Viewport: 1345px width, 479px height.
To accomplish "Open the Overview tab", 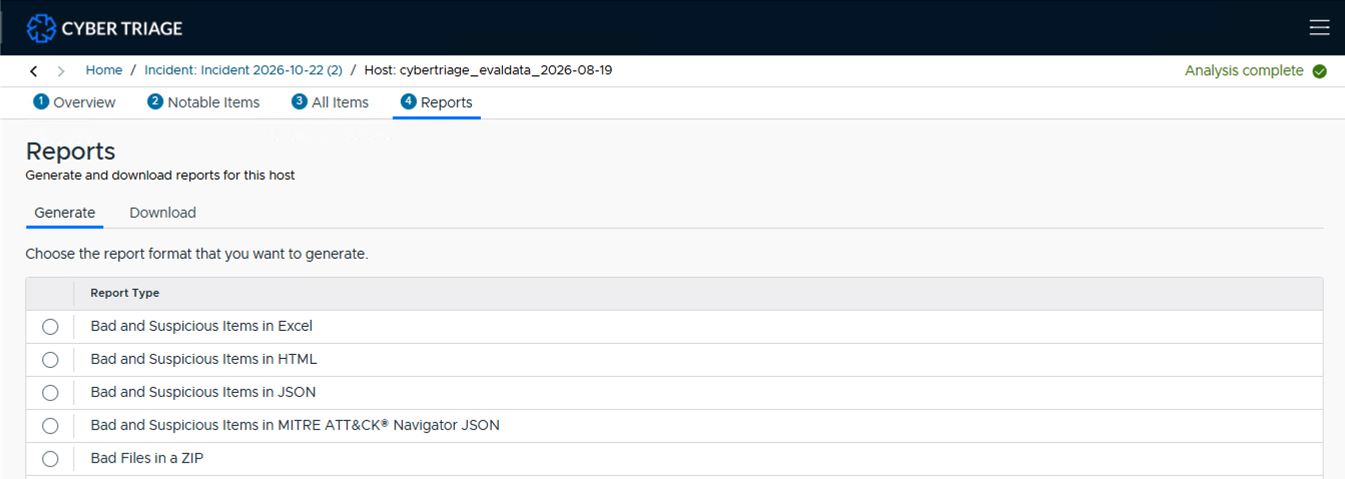I will pyautogui.click(x=74, y=102).
